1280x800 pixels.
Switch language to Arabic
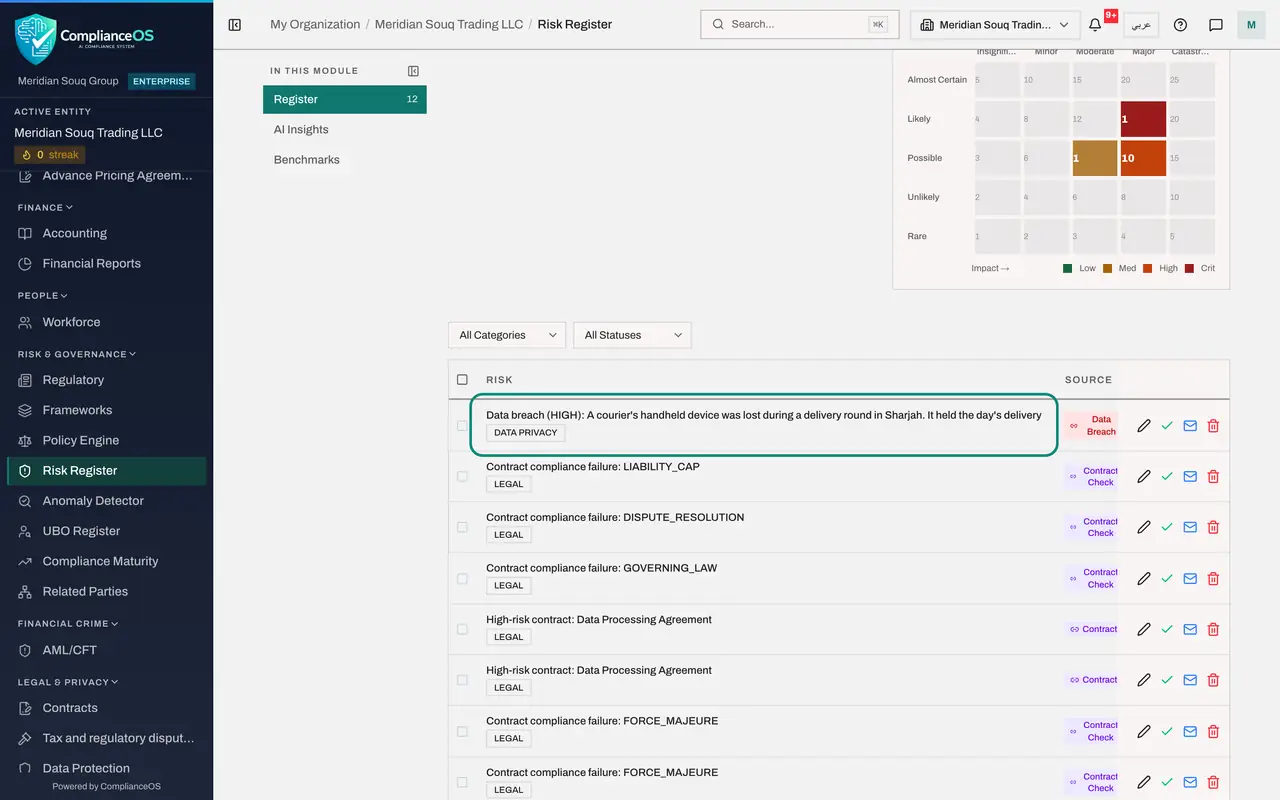point(1141,24)
